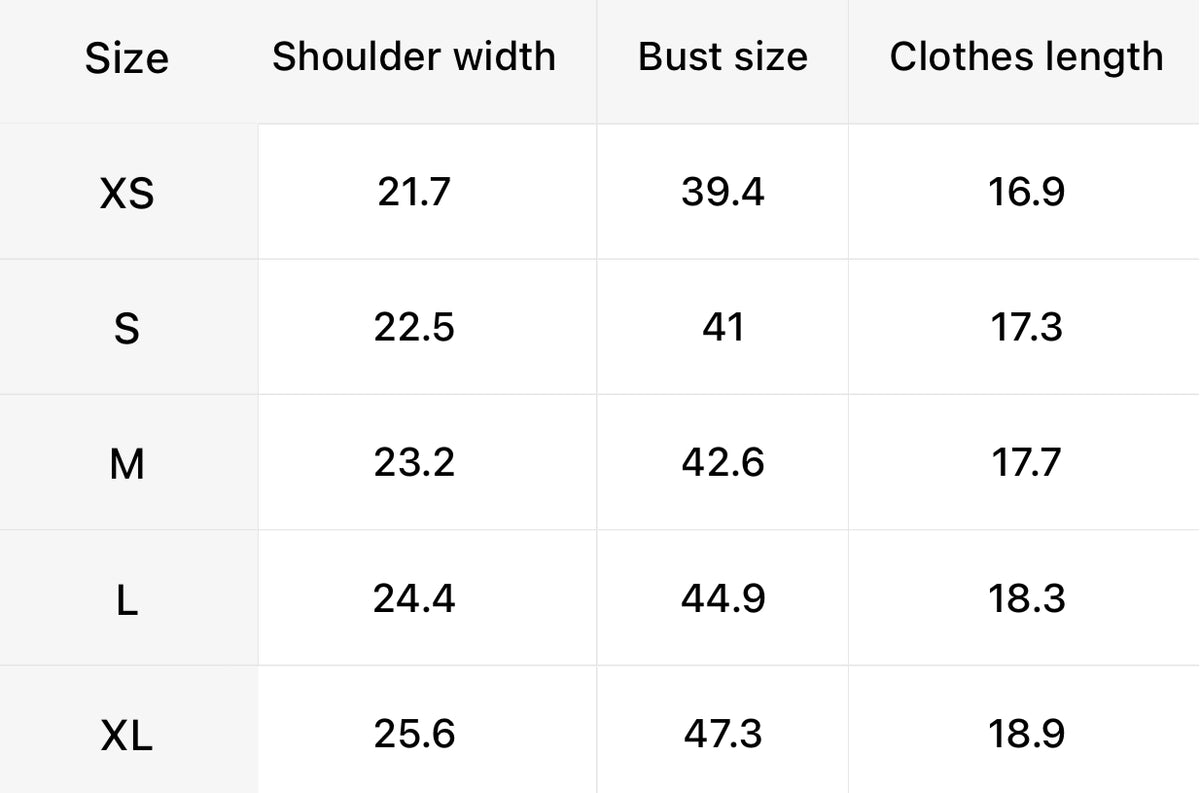
Task: Click the 44.9 bust size cell
Action: click(x=723, y=599)
